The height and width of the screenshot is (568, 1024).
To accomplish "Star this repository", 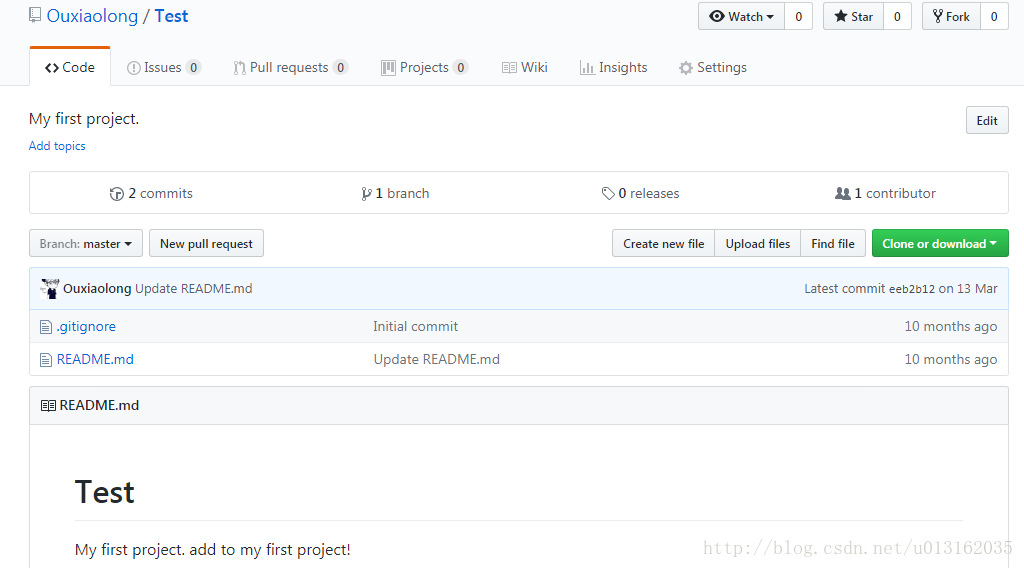I will (854, 16).
